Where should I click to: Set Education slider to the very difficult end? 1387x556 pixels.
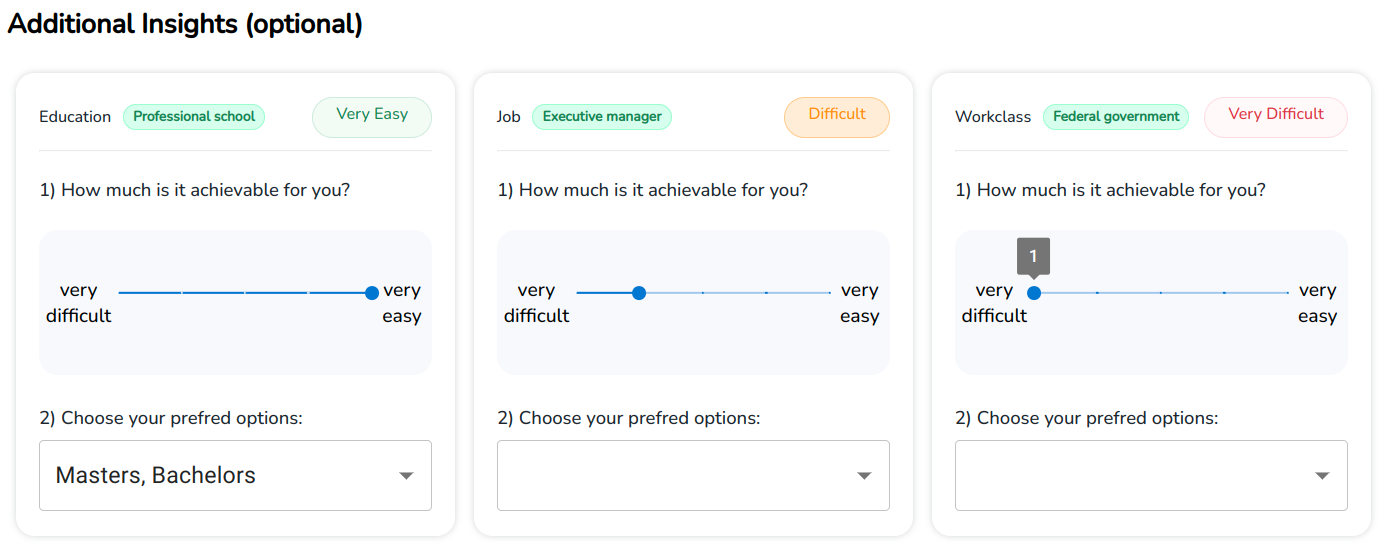coord(120,293)
